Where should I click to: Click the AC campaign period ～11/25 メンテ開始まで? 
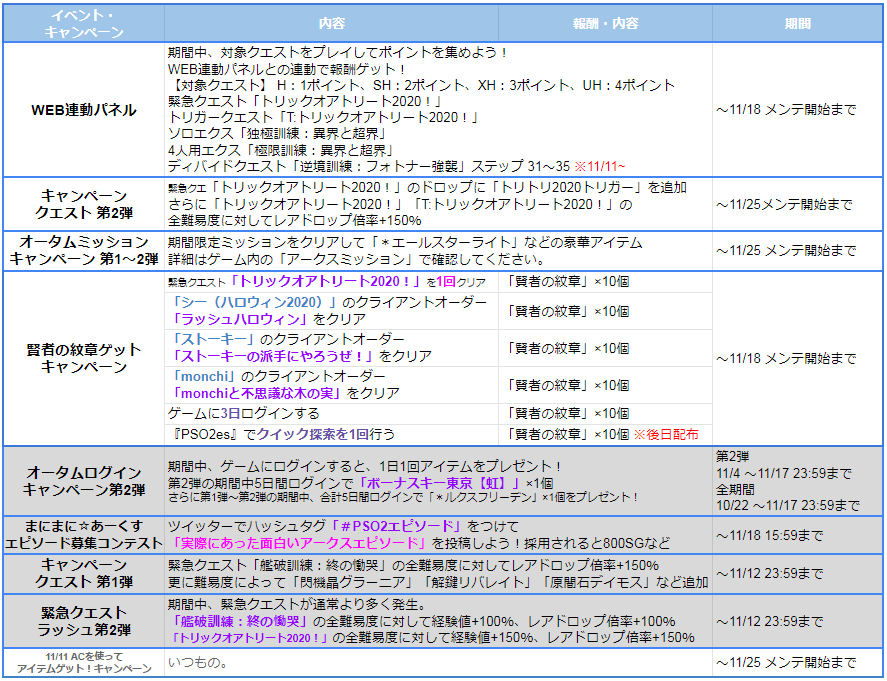pos(786,662)
